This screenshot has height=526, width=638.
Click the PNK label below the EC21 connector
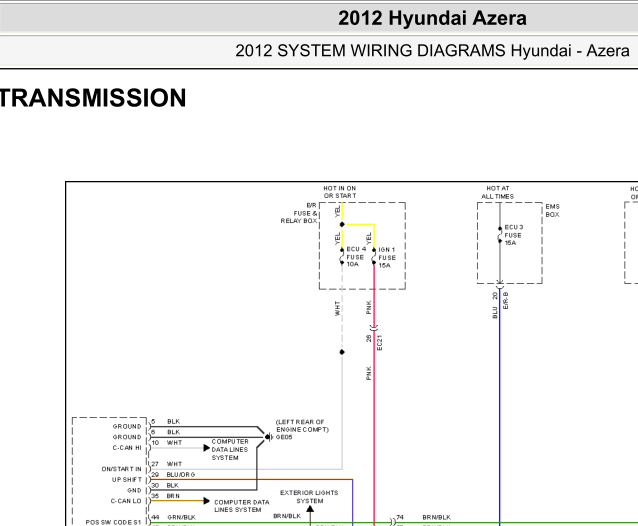coord(369,373)
